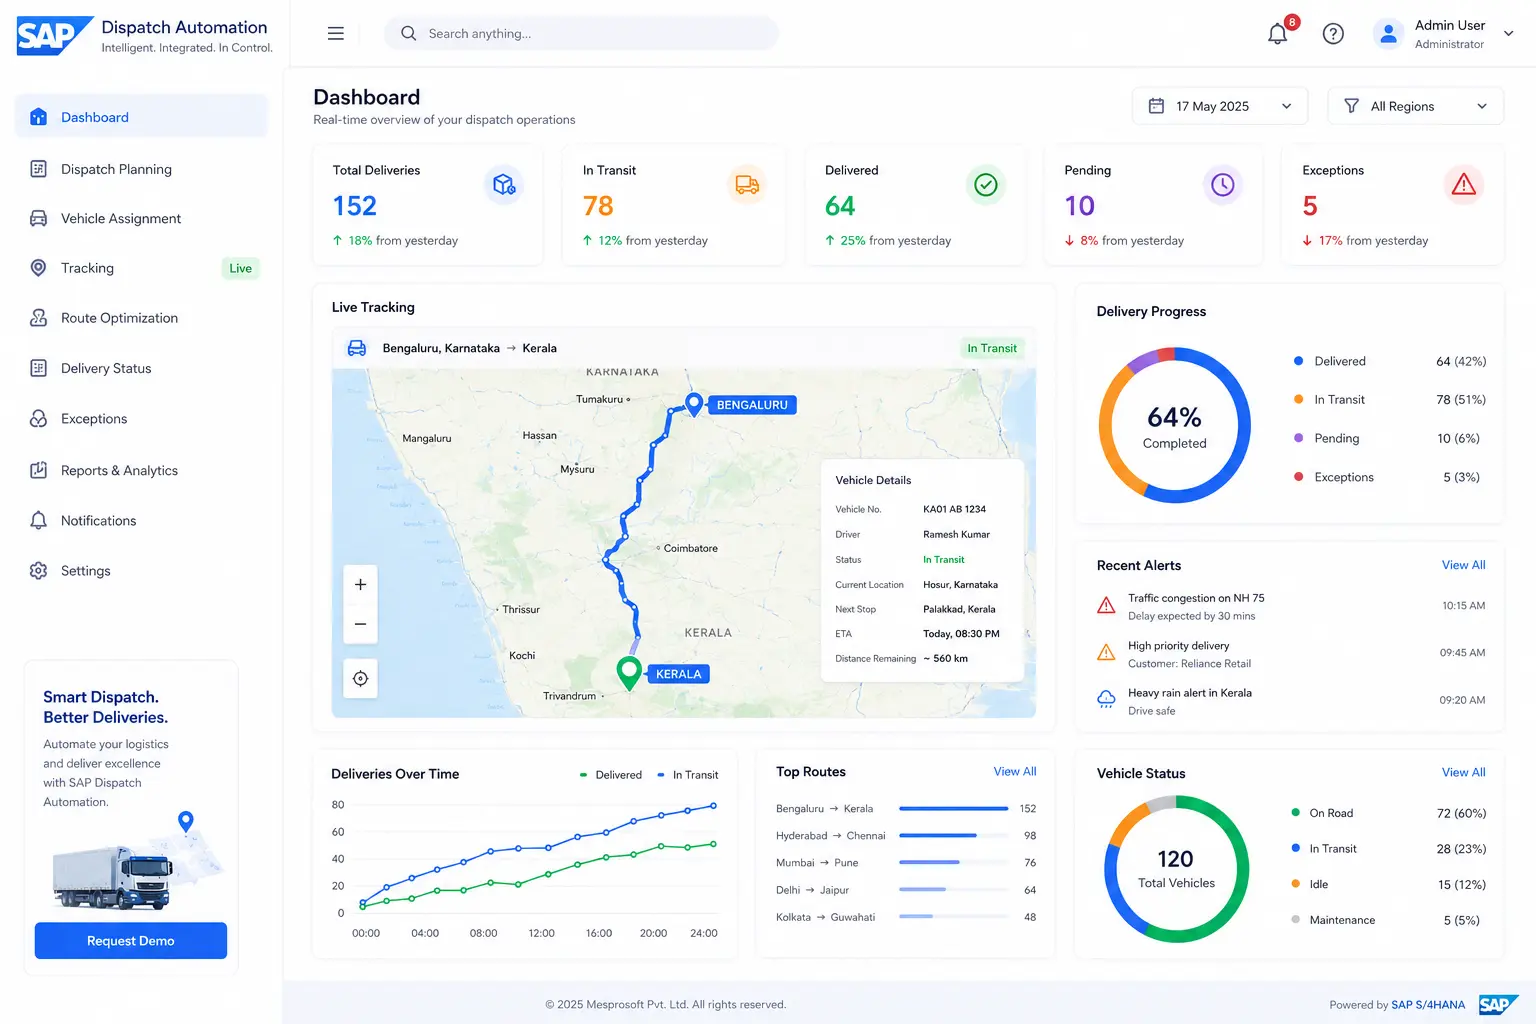Screen dimensions: 1536x1024
Task: Click the heavy rain alert cloud icon
Action: (1106, 700)
